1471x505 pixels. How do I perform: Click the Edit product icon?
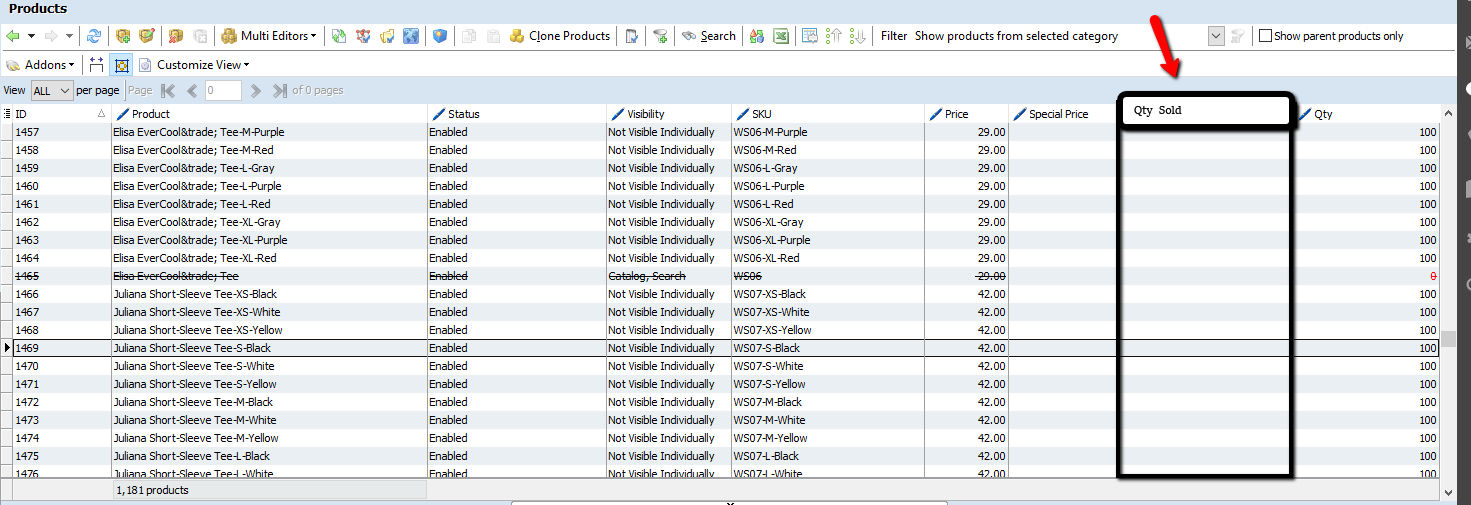(147, 36)
